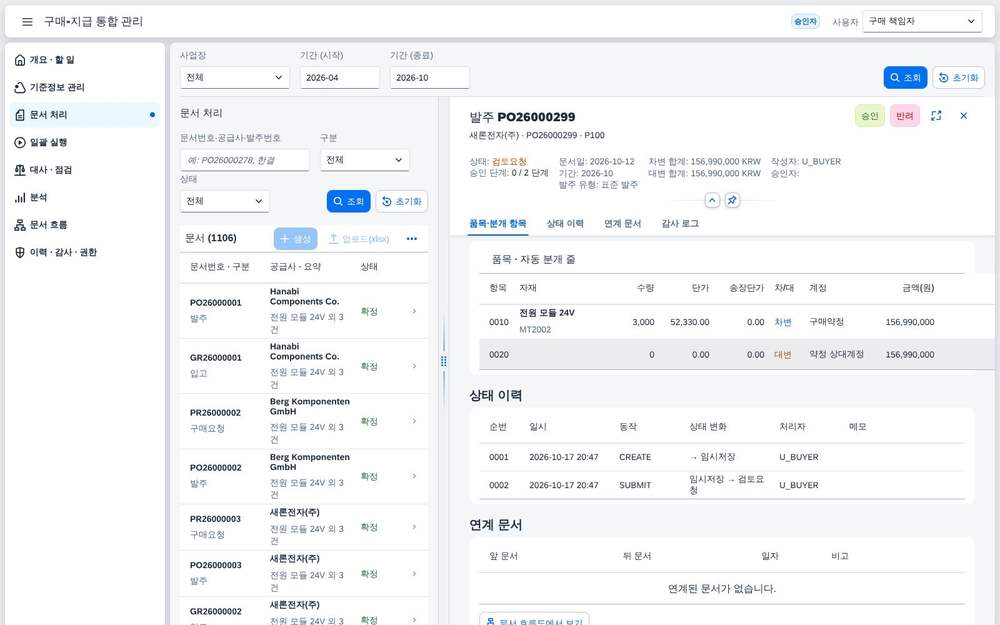
Task: Select 문서 처리 sidebar item
Action: pos(85,115)
